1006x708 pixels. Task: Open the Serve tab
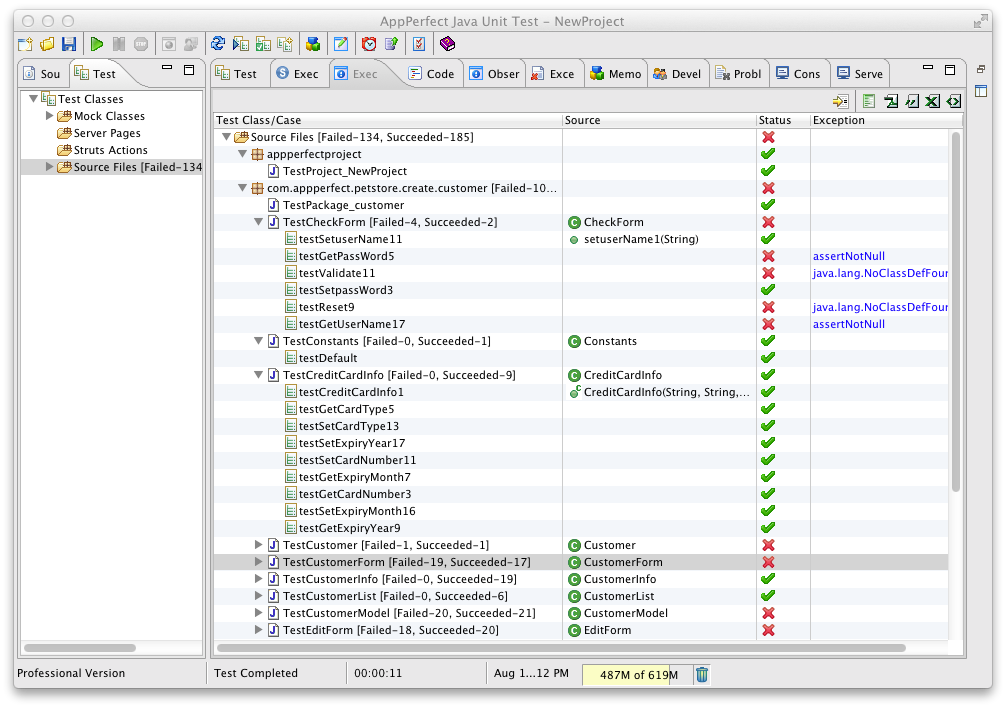tap(860, 74)
